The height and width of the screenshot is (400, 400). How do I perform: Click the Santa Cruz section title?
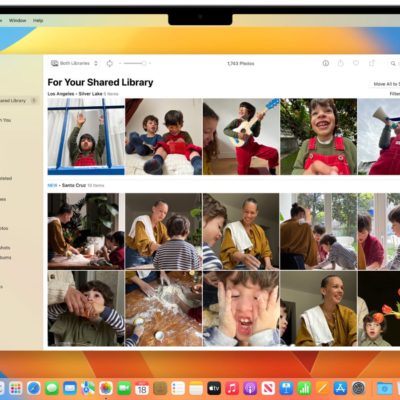tap(74, 185)
